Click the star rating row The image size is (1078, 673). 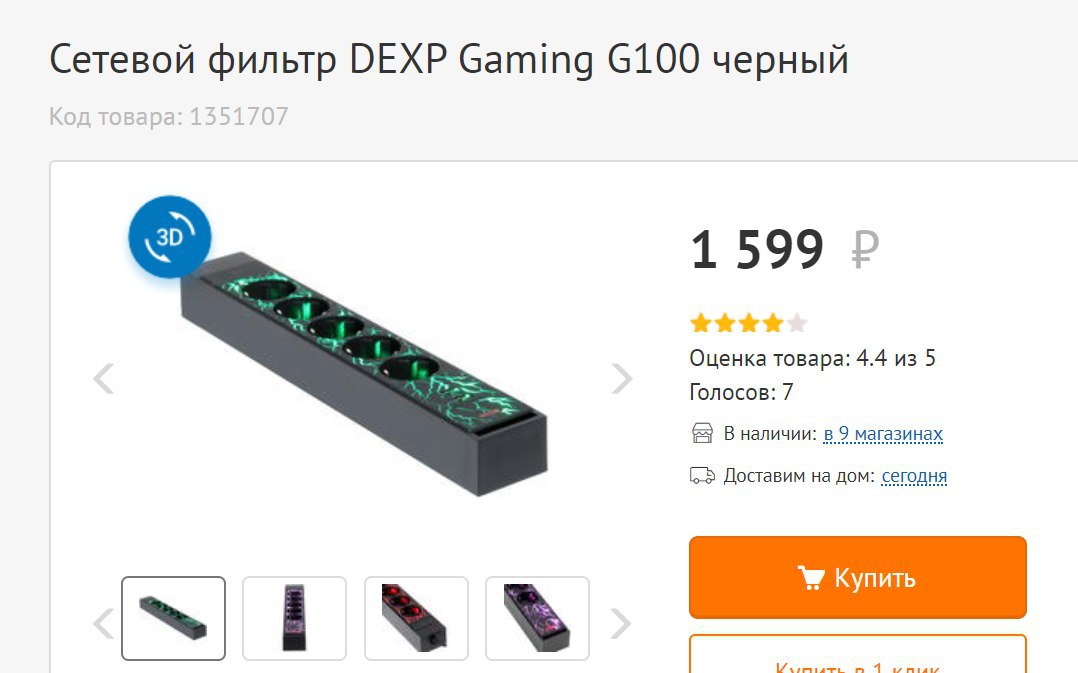(748, 322)
